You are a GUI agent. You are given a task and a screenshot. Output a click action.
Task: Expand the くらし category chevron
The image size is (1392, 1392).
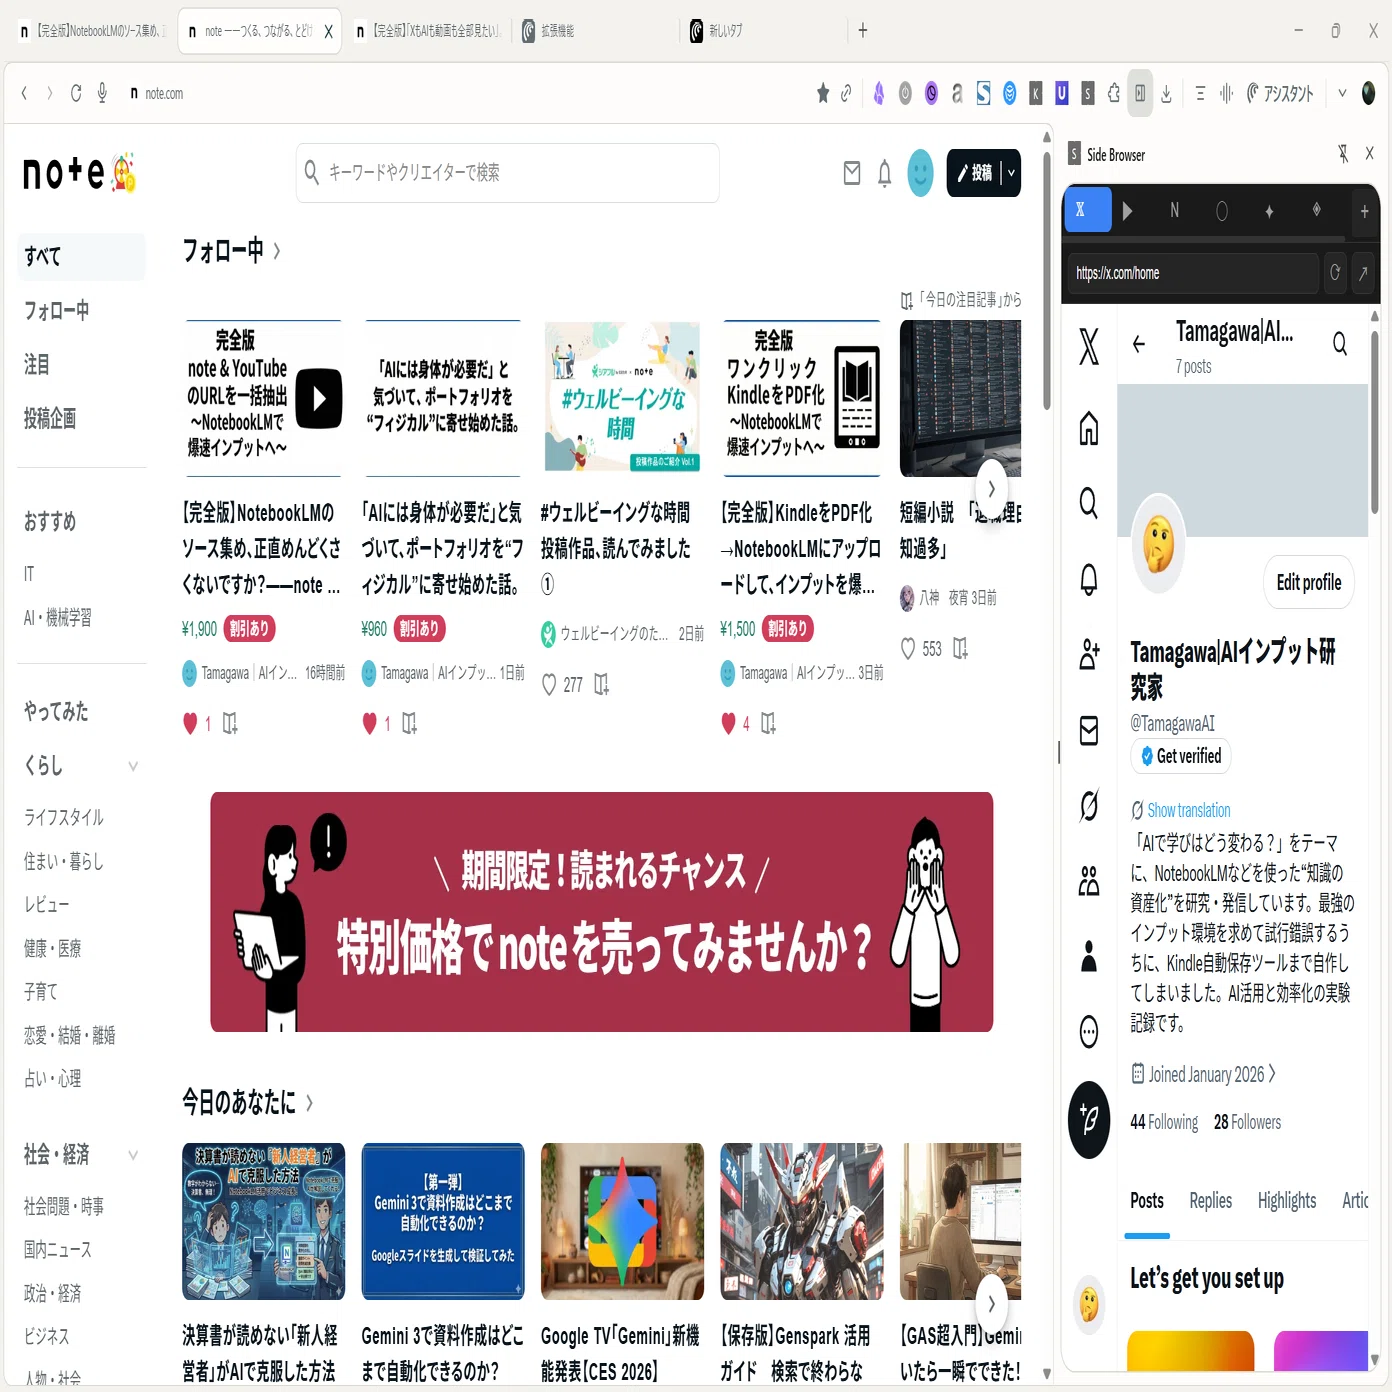(133, 766)
